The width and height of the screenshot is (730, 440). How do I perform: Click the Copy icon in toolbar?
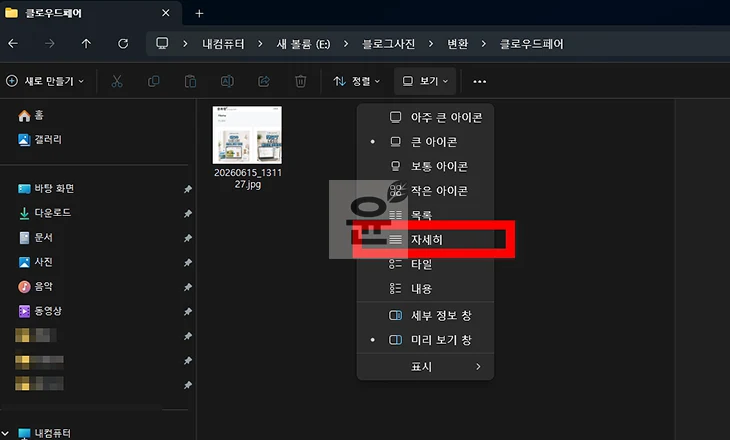(154, 81)
